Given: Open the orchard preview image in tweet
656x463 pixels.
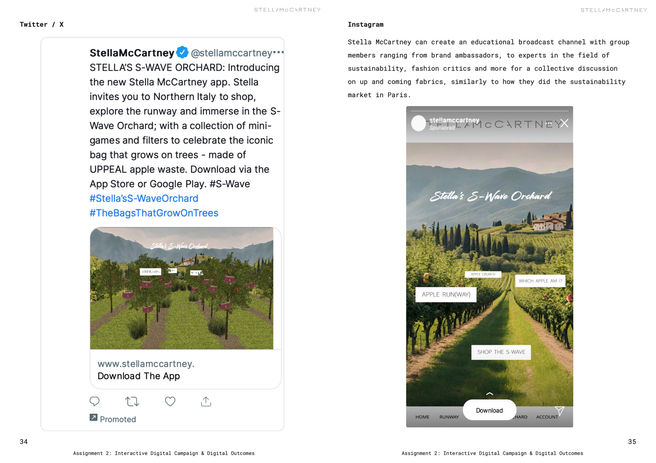Looking at the screenshot, I should (x=181, y=288).
